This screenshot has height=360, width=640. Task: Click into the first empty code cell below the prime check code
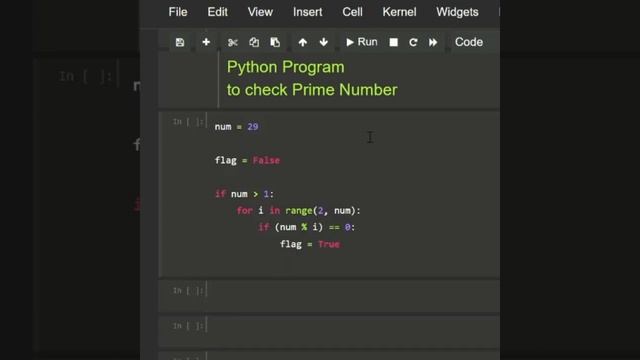pyautogui.click(x=353, y=296)
